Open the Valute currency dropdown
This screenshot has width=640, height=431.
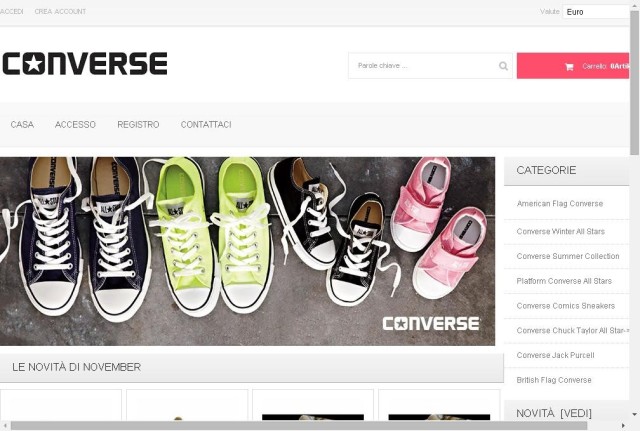pyautogui.click(x=596, y=12)
